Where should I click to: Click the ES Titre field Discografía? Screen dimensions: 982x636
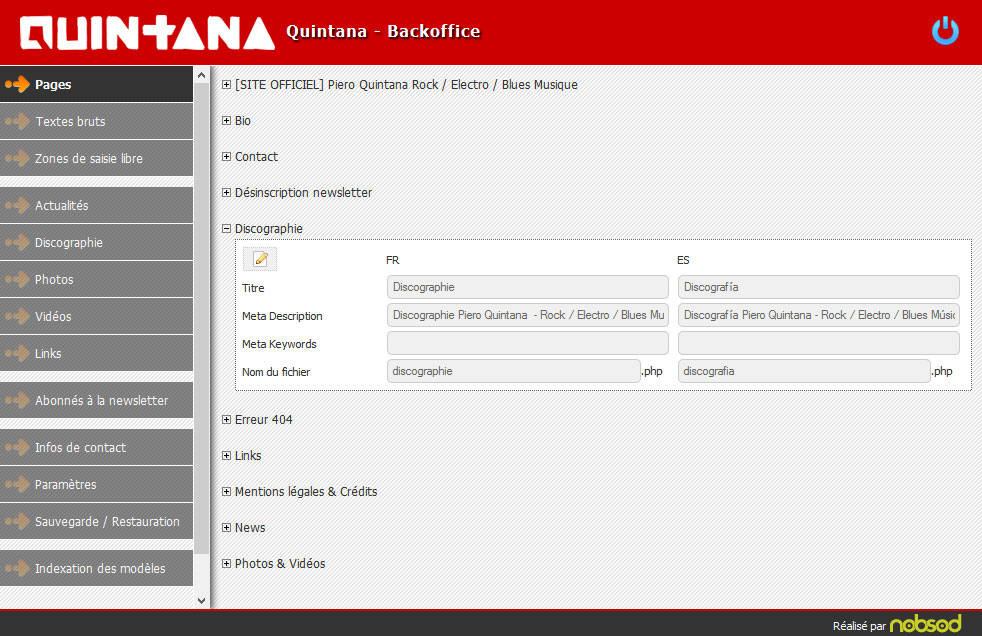(x=819, y=287)
